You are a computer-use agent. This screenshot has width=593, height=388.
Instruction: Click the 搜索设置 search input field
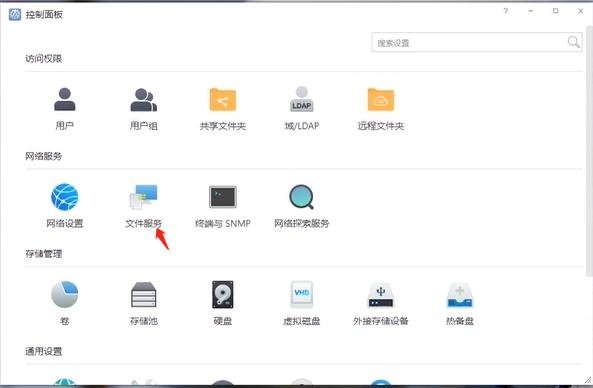point(469,42)
